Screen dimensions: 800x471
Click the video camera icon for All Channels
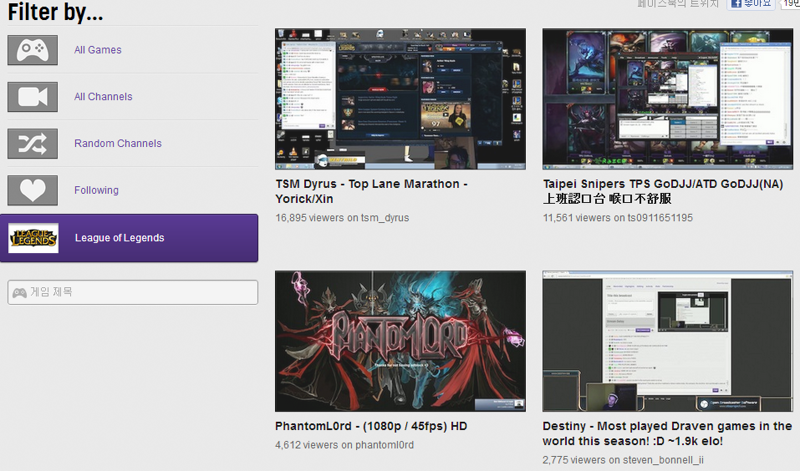click(33, 96)
